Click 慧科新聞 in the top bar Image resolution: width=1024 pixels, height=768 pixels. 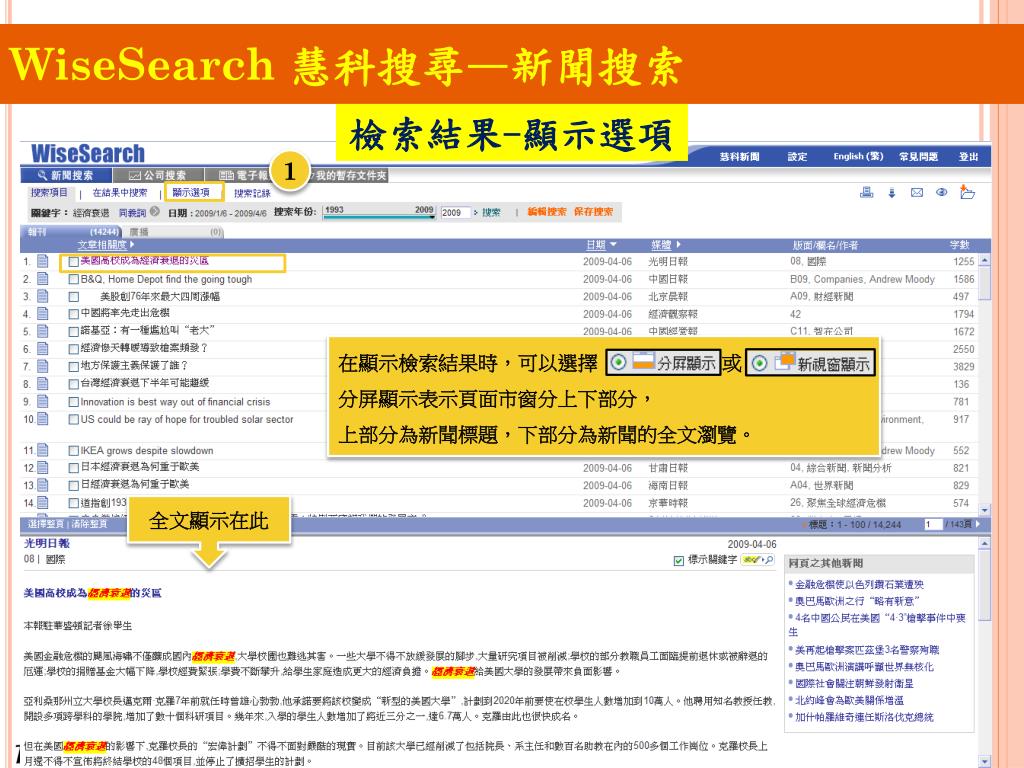pyautogui.click(x=739, y=157)
